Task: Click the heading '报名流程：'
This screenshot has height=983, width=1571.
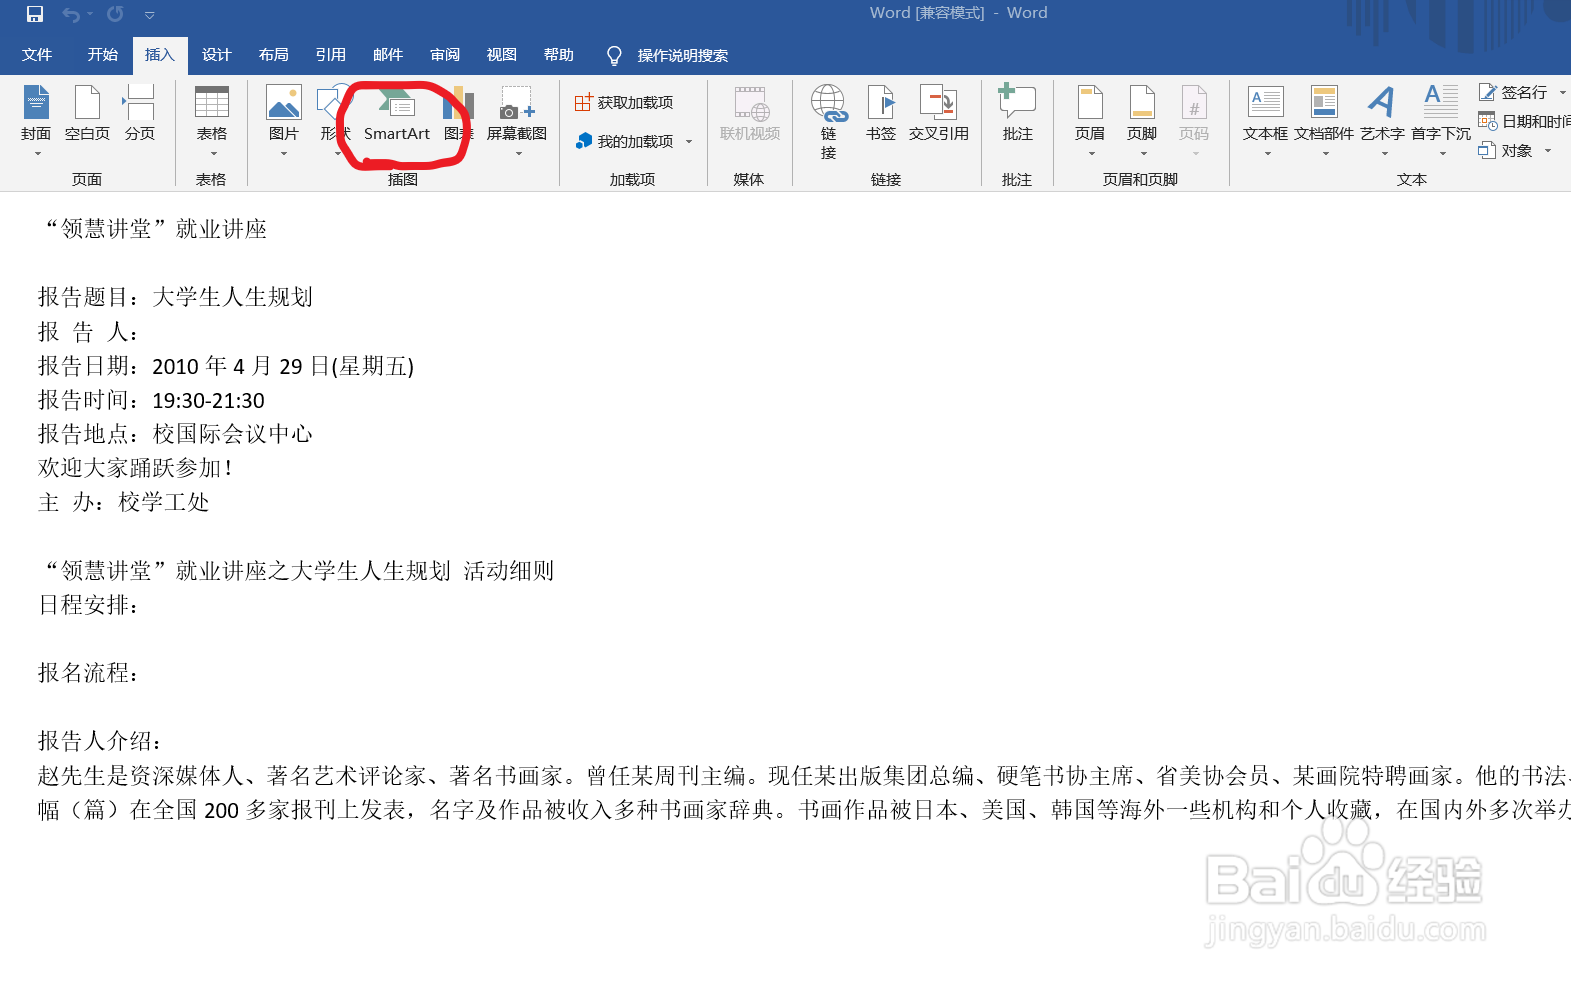Action: (x=88, y=673)
